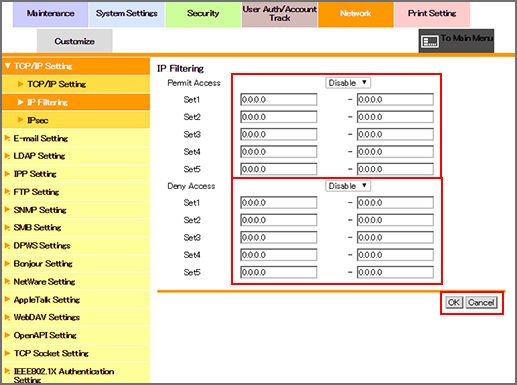Click Permit Access Set4 start IP field
This screenshot has width=517, height=385.
pyautogui.click(x=279, y=152)
